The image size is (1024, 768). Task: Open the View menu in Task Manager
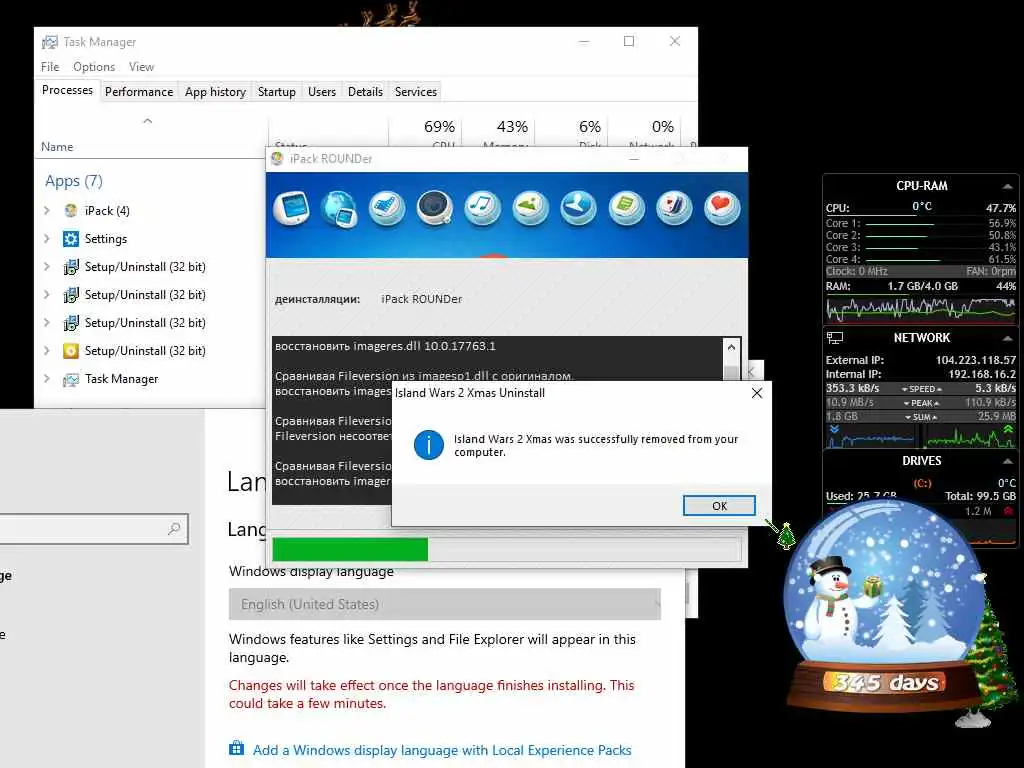point(141,67)
